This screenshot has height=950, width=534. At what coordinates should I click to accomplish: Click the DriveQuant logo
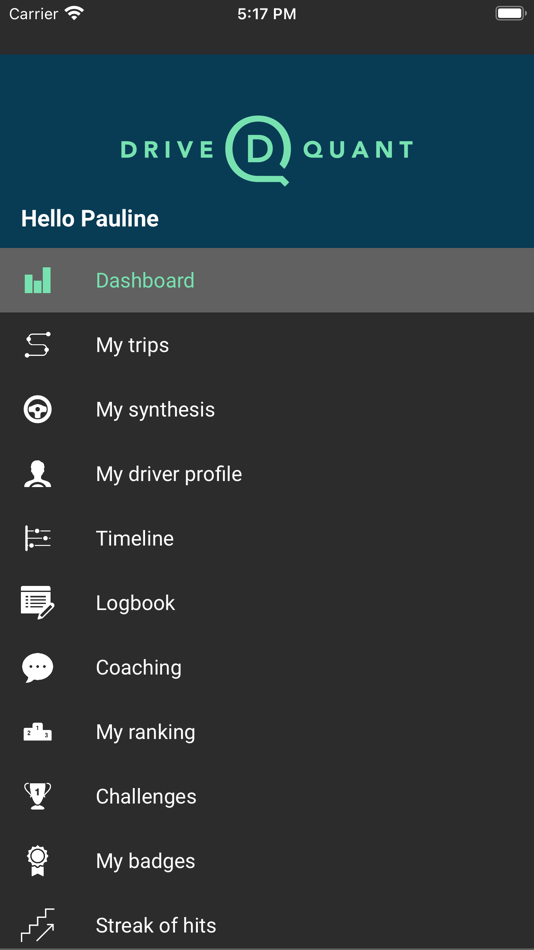coord(267,150)
